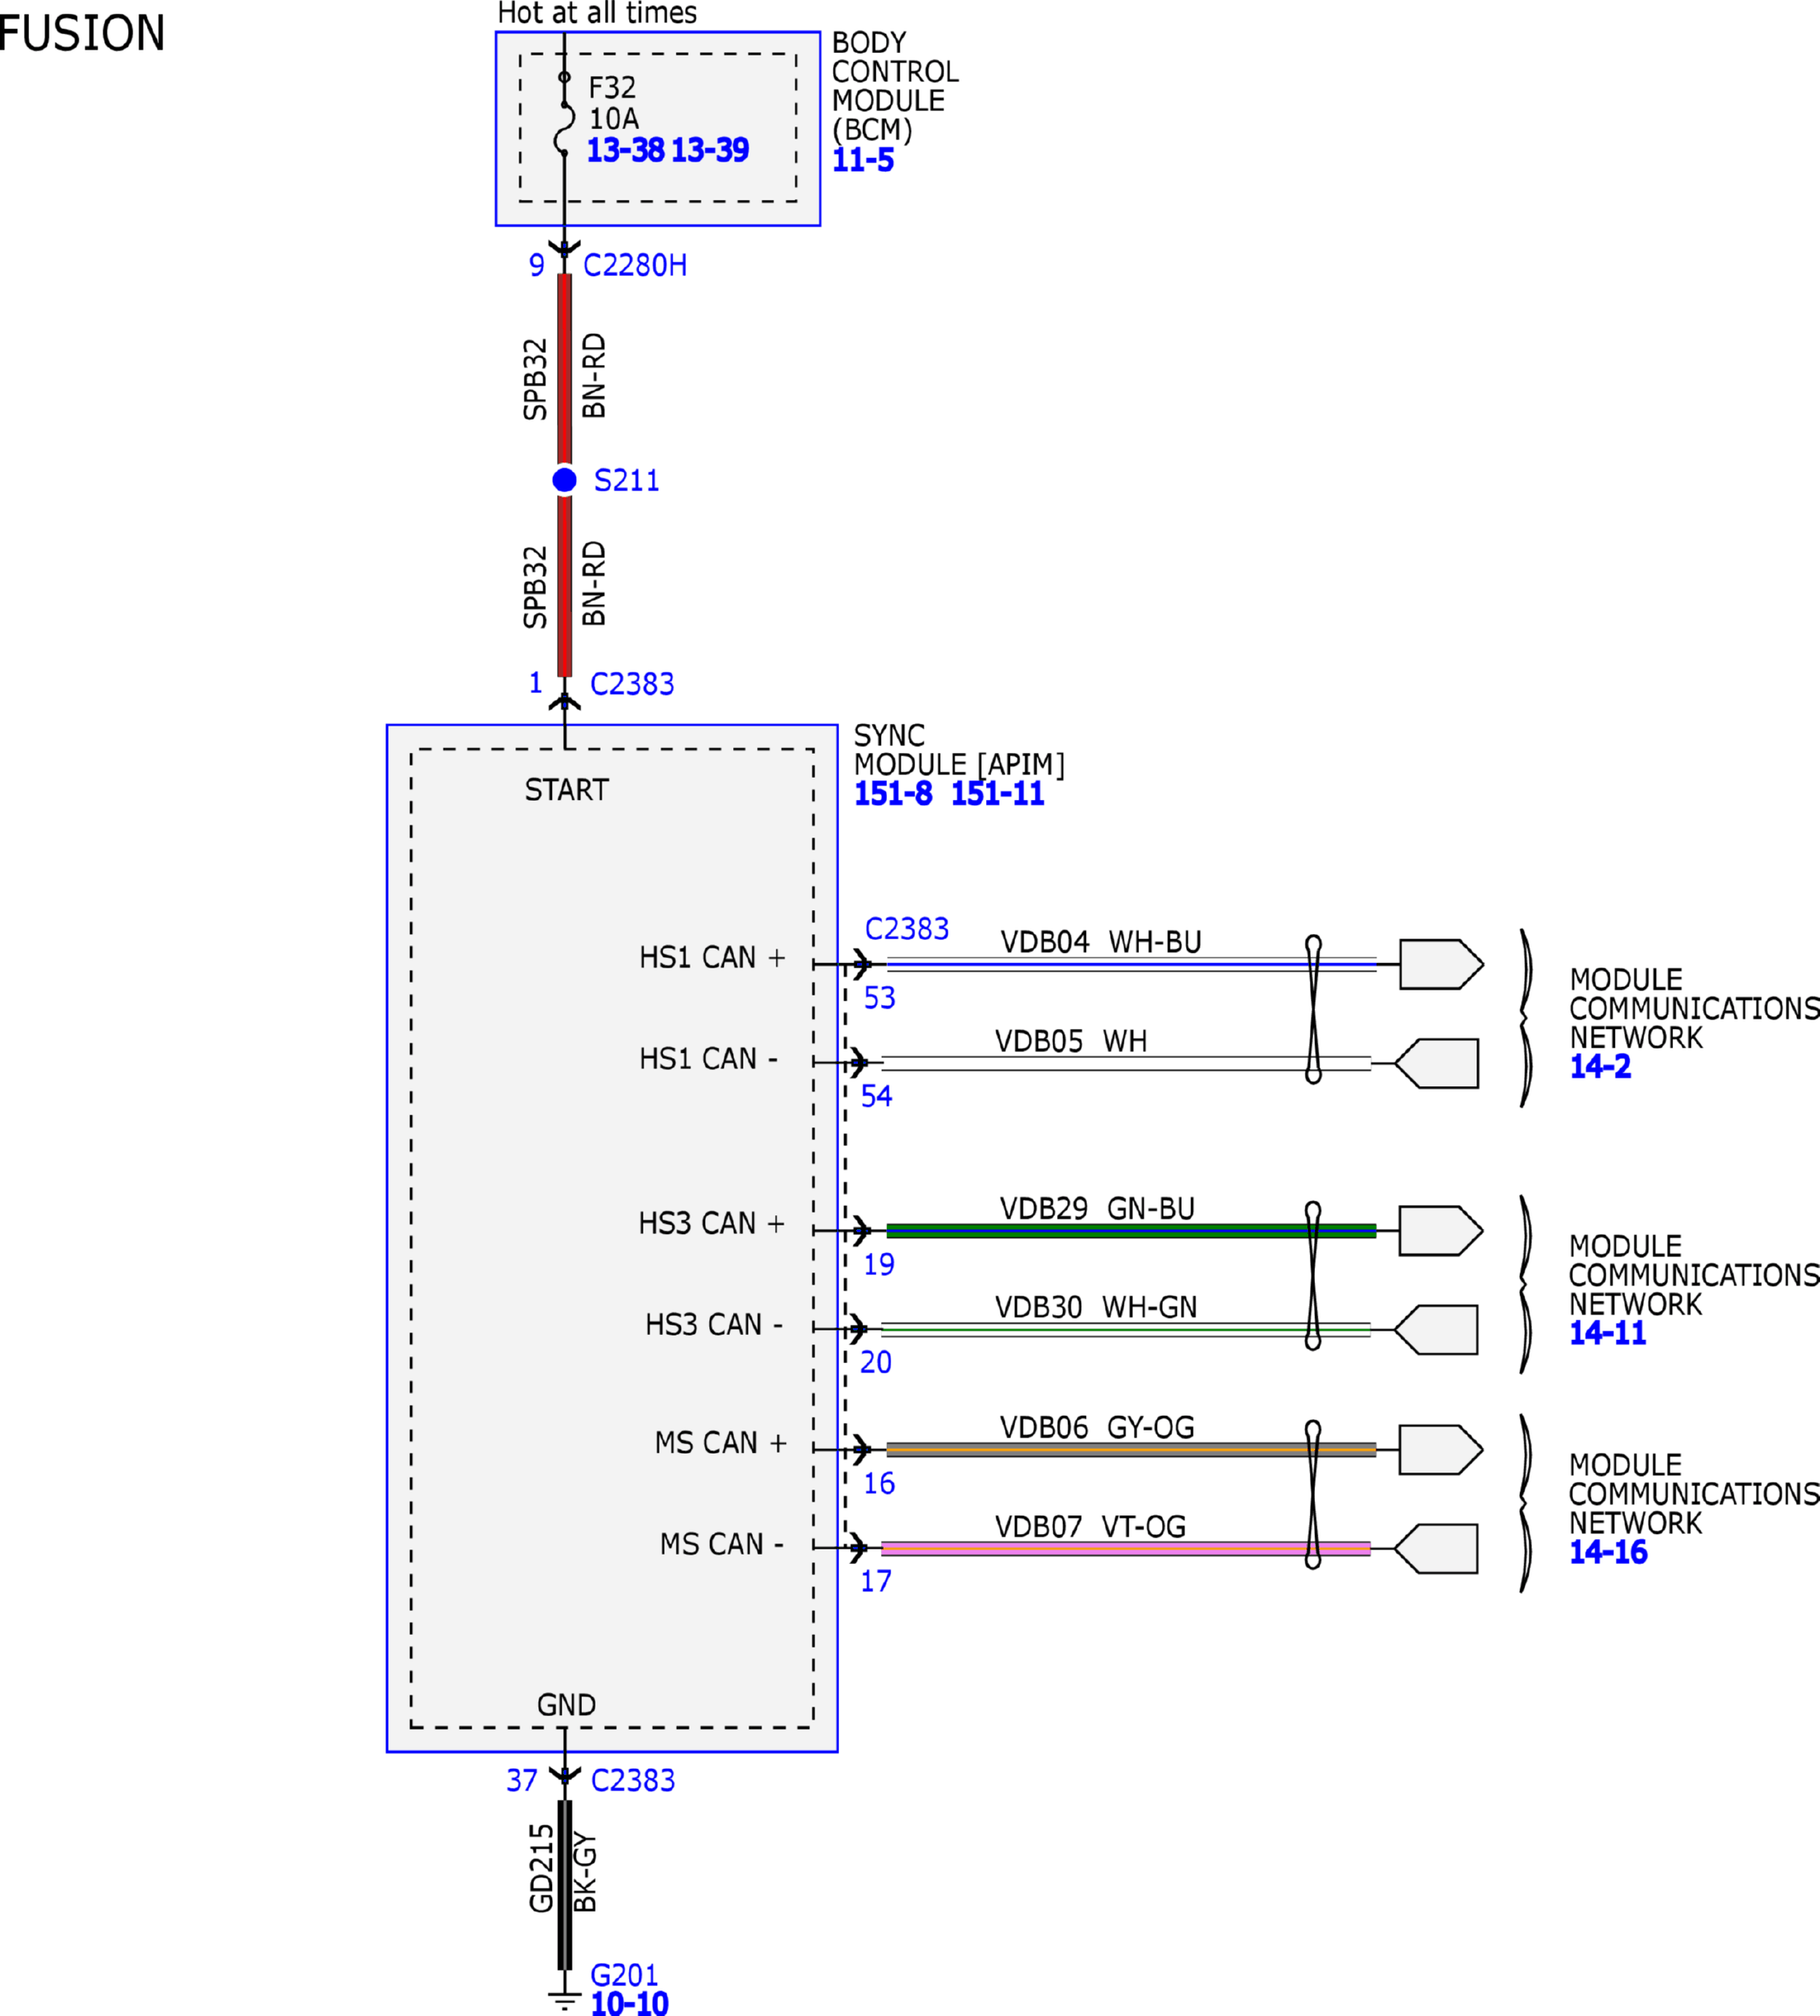Open page reference 13-39 link
This screenshot has height=2016, width=1820.
tap(710, 150)
